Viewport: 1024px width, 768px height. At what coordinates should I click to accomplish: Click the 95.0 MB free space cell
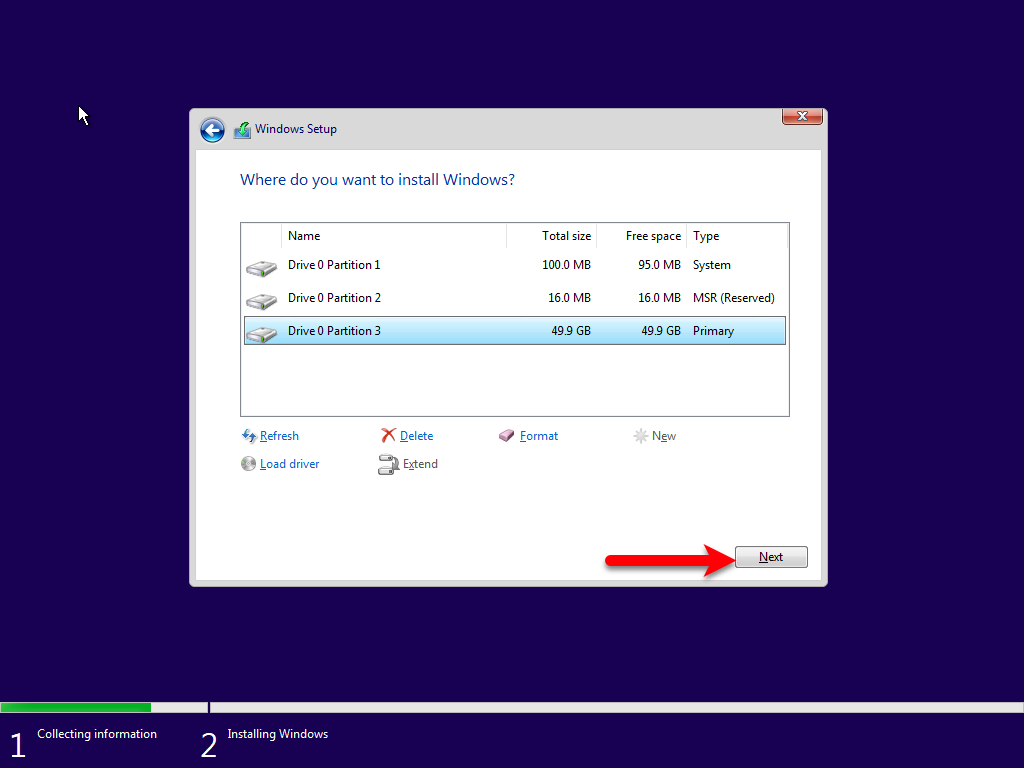[x=659, y=265]
